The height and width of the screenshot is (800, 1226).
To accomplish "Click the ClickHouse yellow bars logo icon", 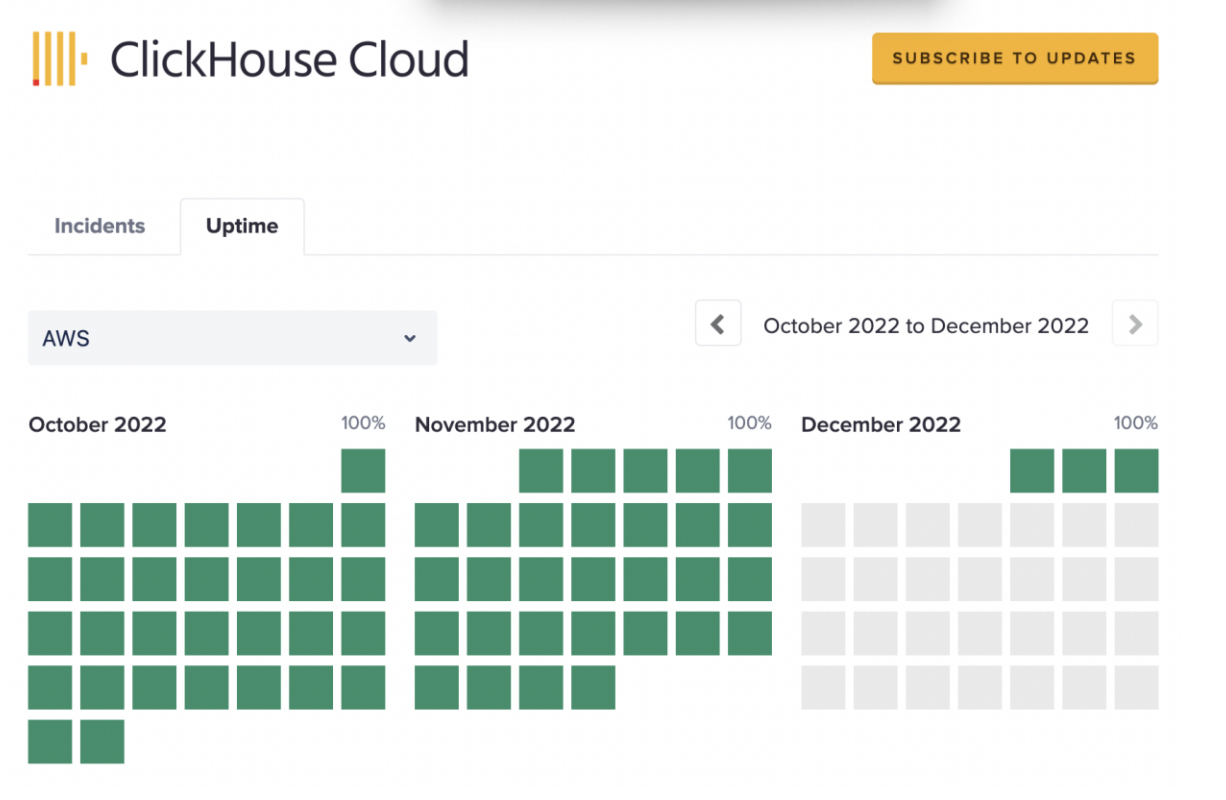I will [59, 59].
